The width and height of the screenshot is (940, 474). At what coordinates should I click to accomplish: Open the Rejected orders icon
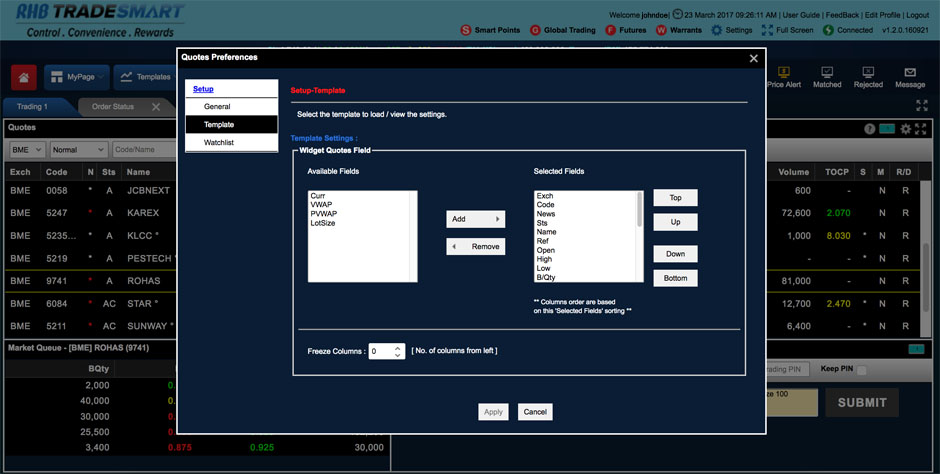coord(868,73)
